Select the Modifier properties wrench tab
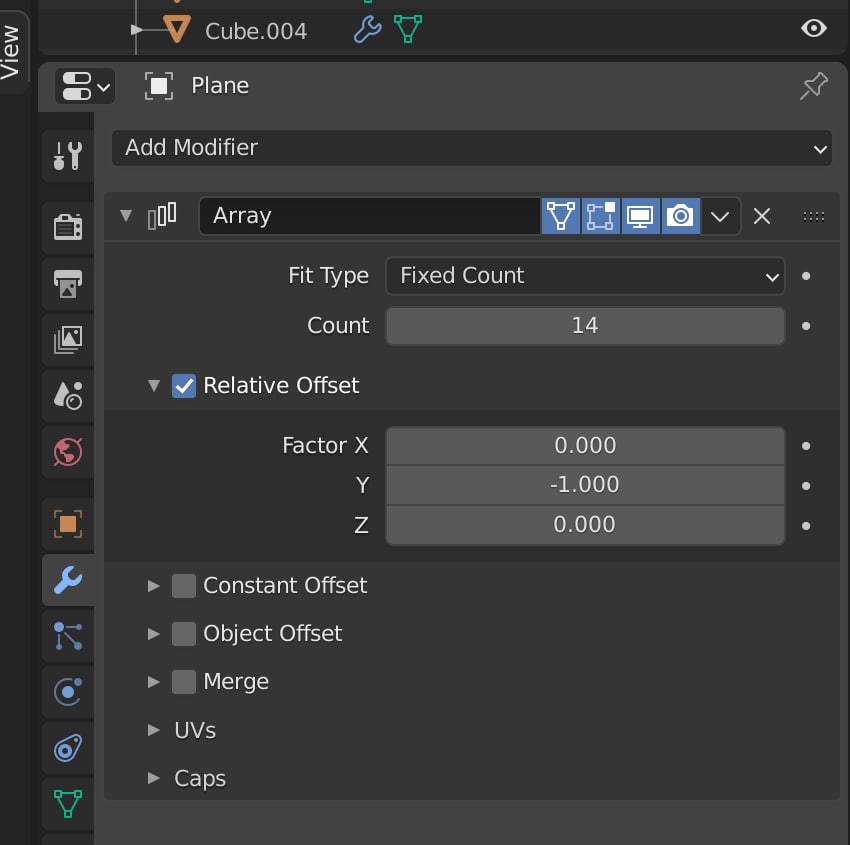This screenshot has width=850, height=845. [x=68, y=580]
